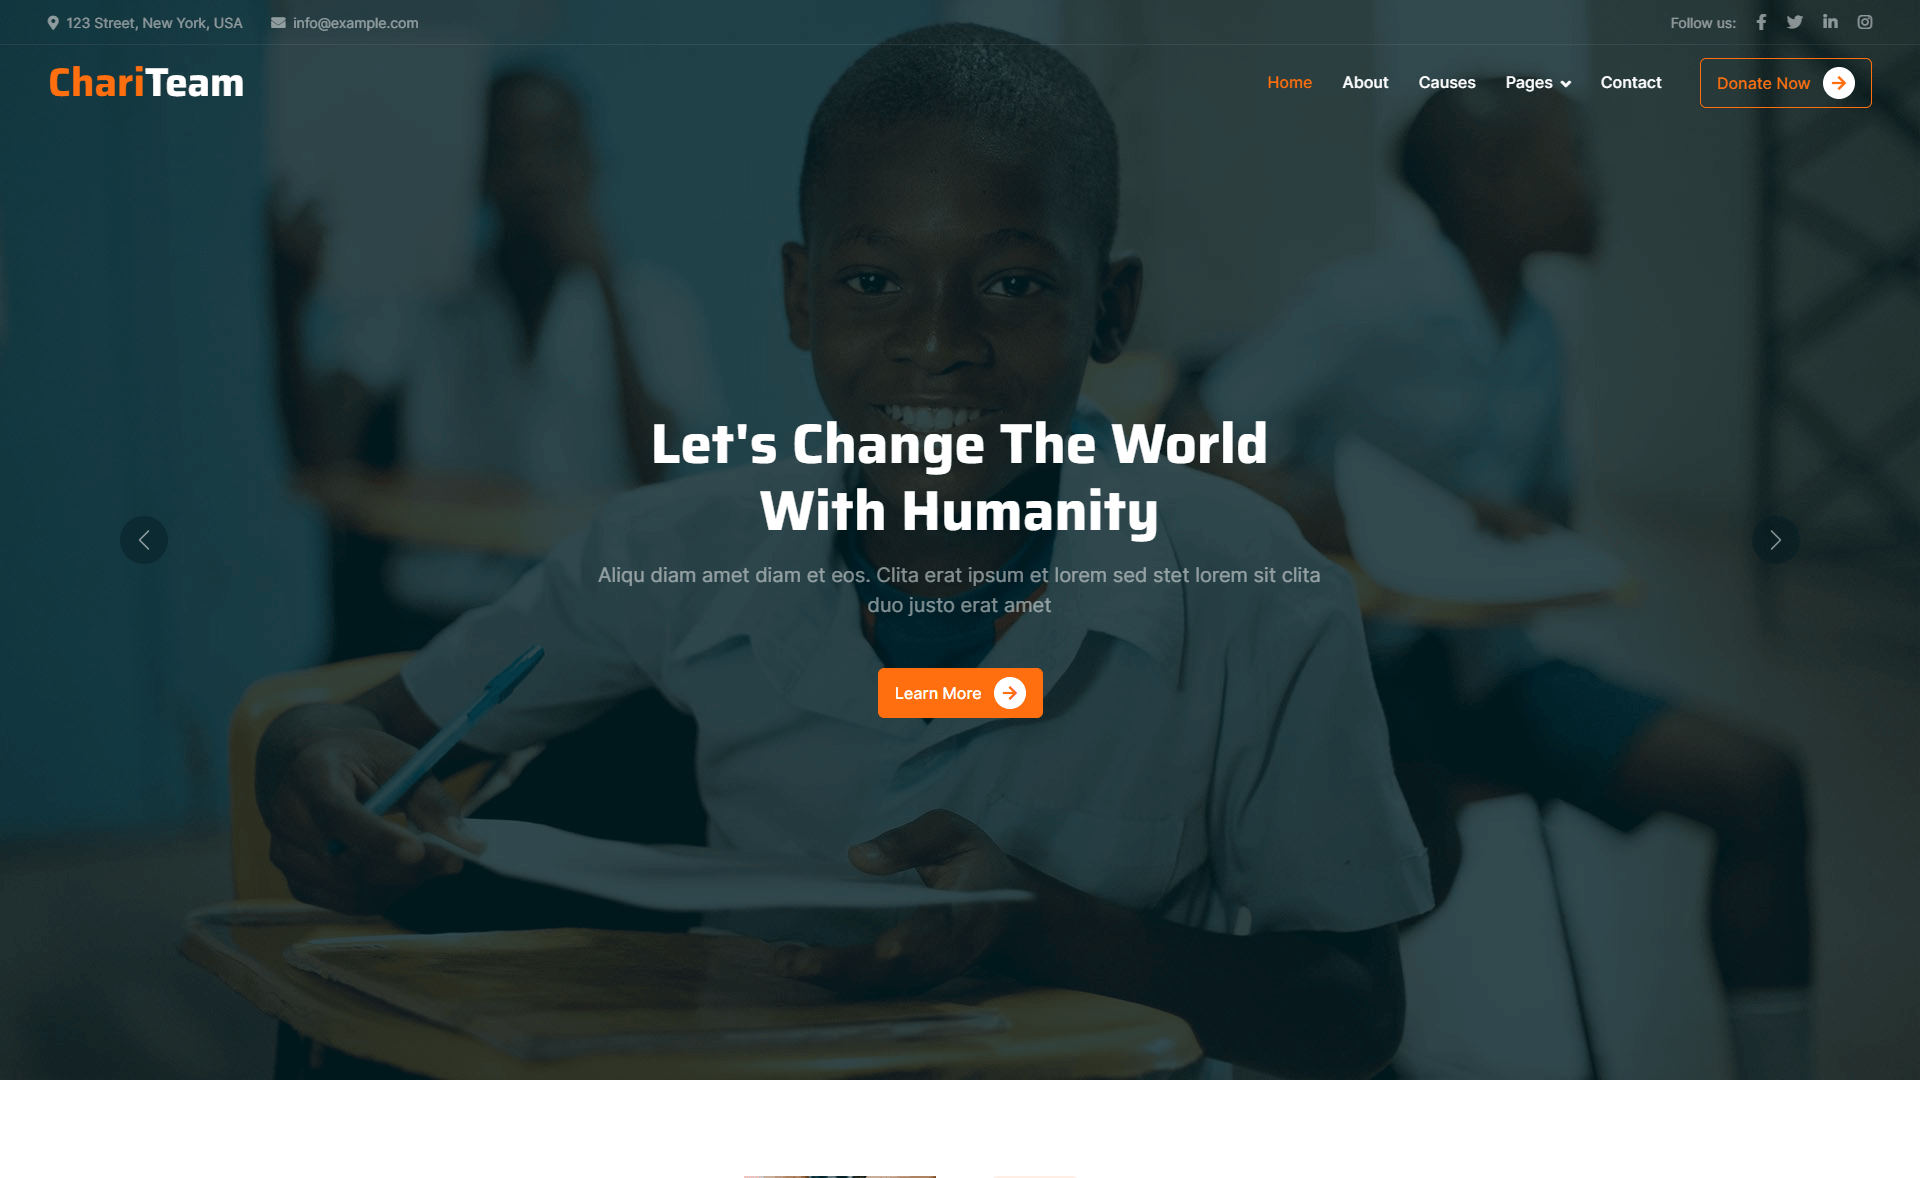The image size is (1920, 1178).
Task: Click the Learn More button
Action: 960,693
